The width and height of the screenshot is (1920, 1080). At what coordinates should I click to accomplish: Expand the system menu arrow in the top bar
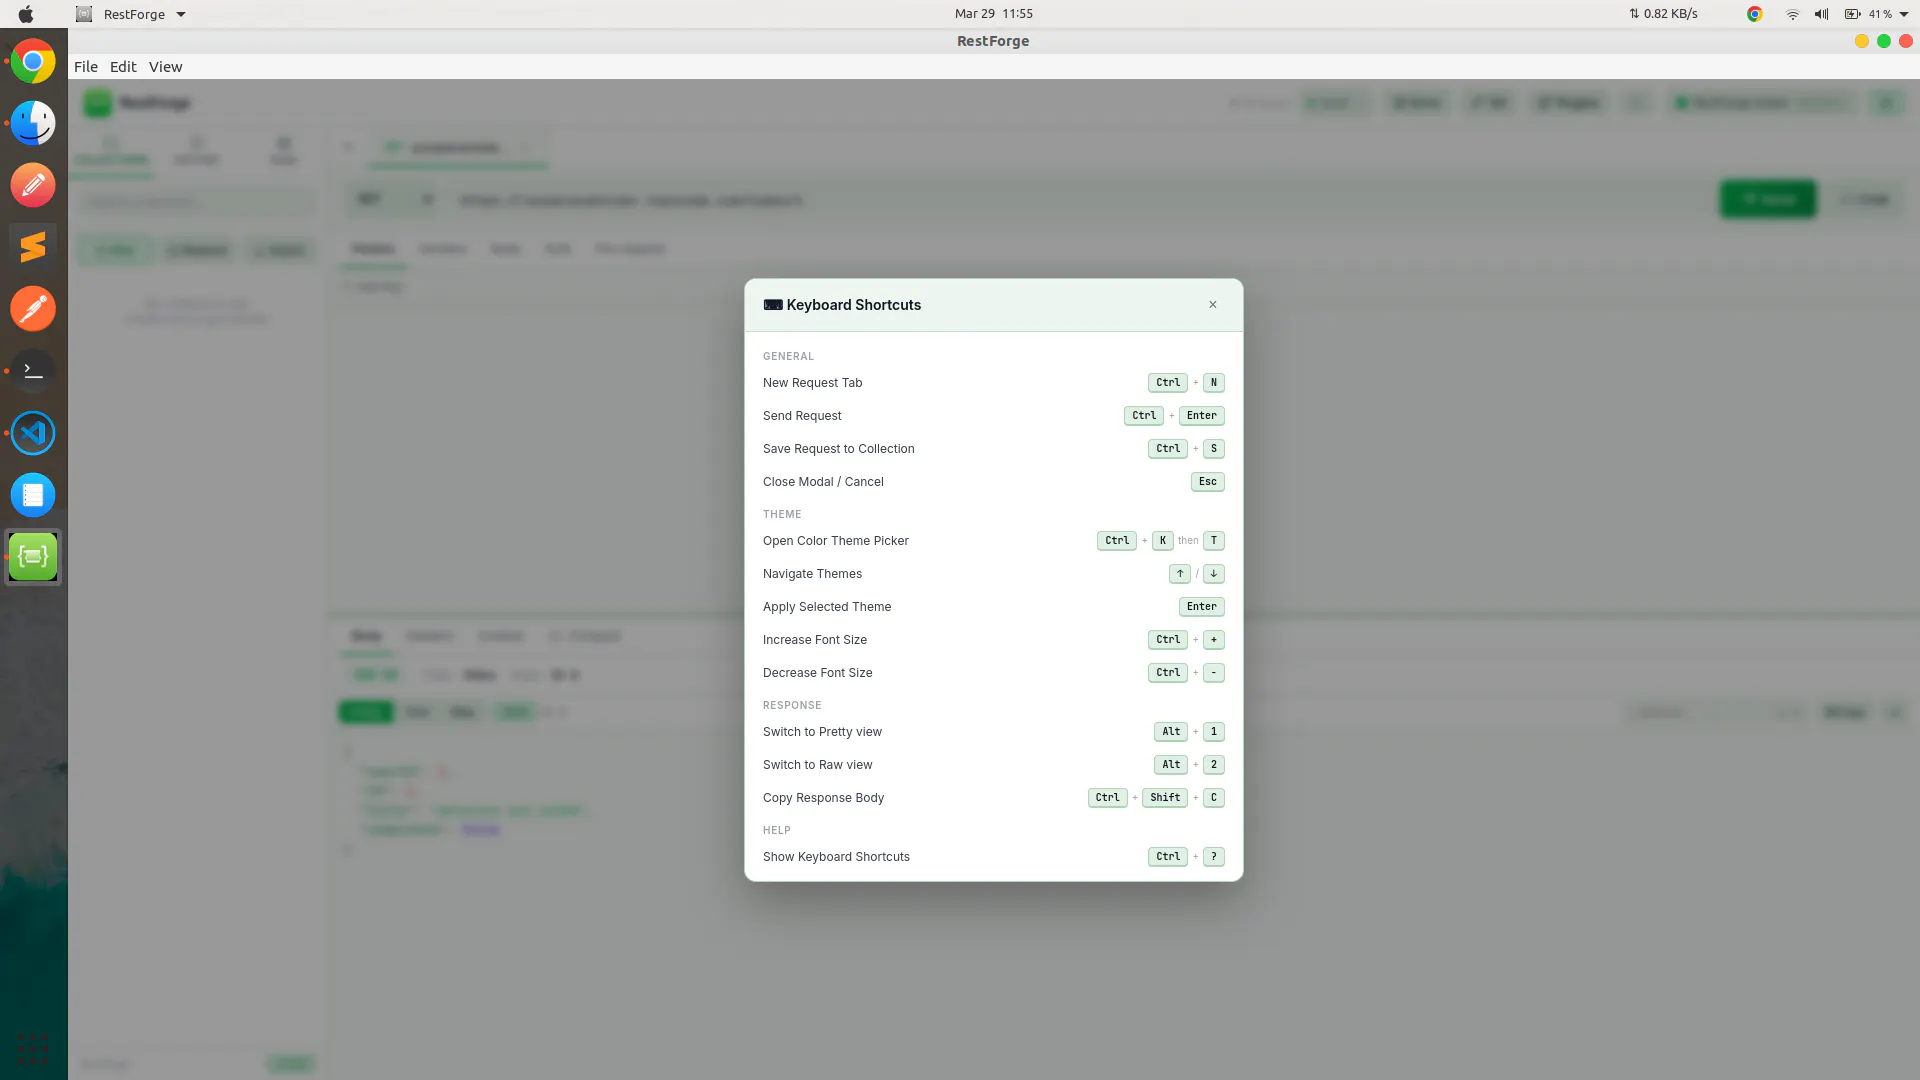pyautogui.click(x=1904, y=14)
